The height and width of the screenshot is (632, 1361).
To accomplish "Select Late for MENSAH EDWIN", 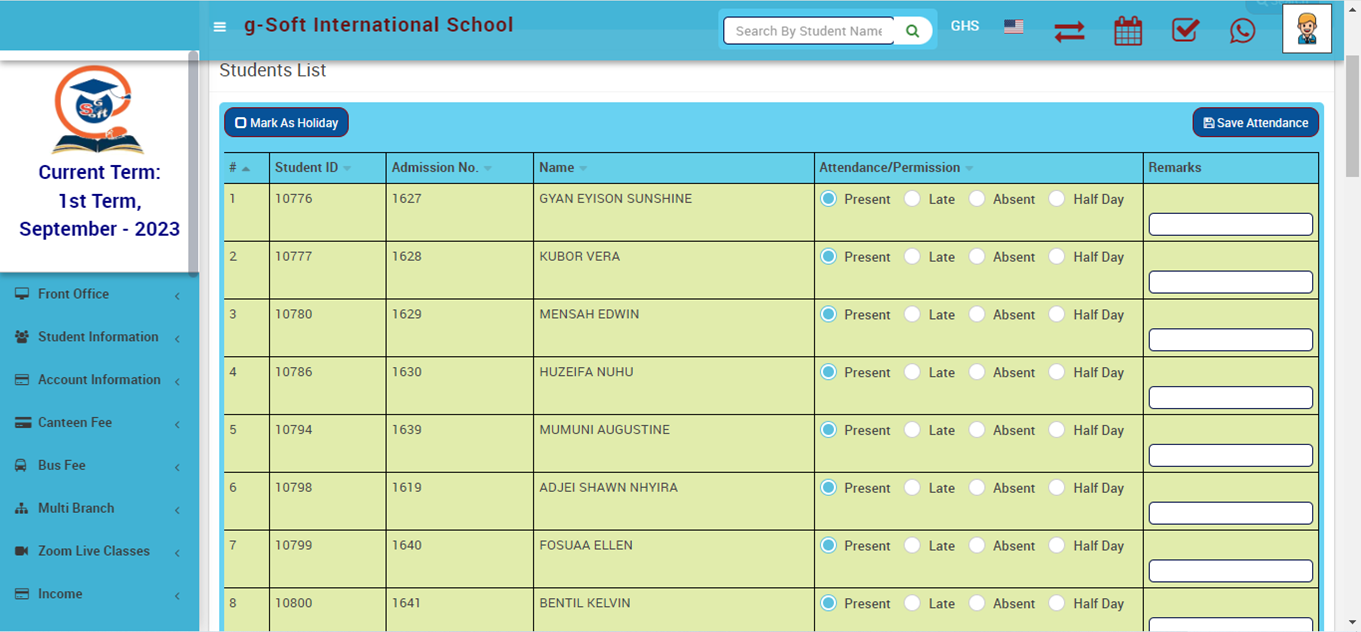I will point(912,314).
